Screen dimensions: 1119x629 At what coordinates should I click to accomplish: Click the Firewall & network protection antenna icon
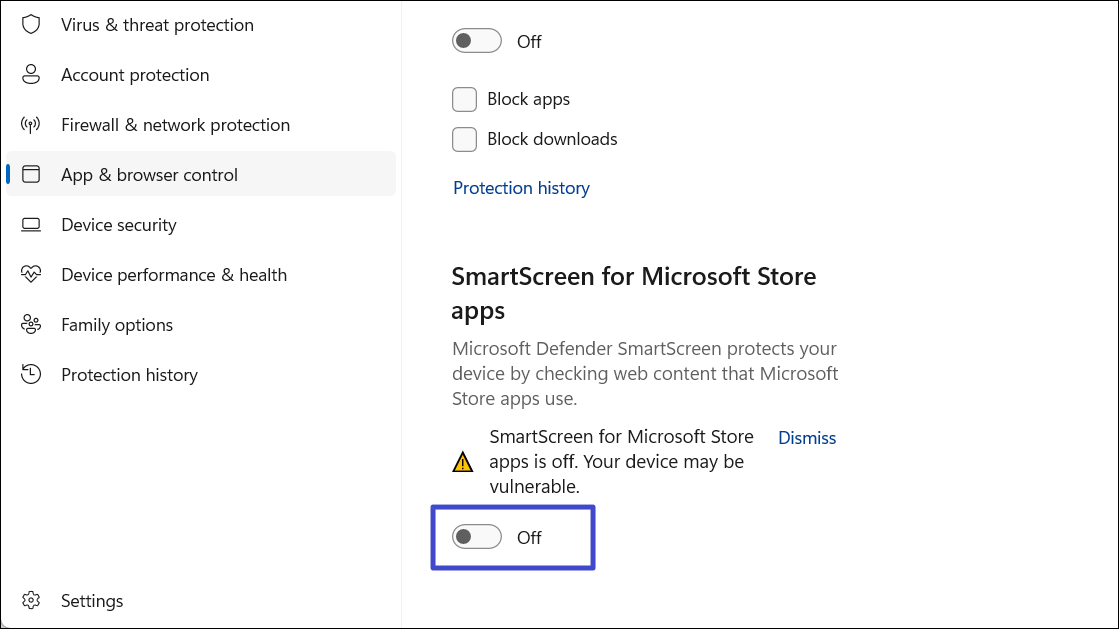click(x=31, y=125)
